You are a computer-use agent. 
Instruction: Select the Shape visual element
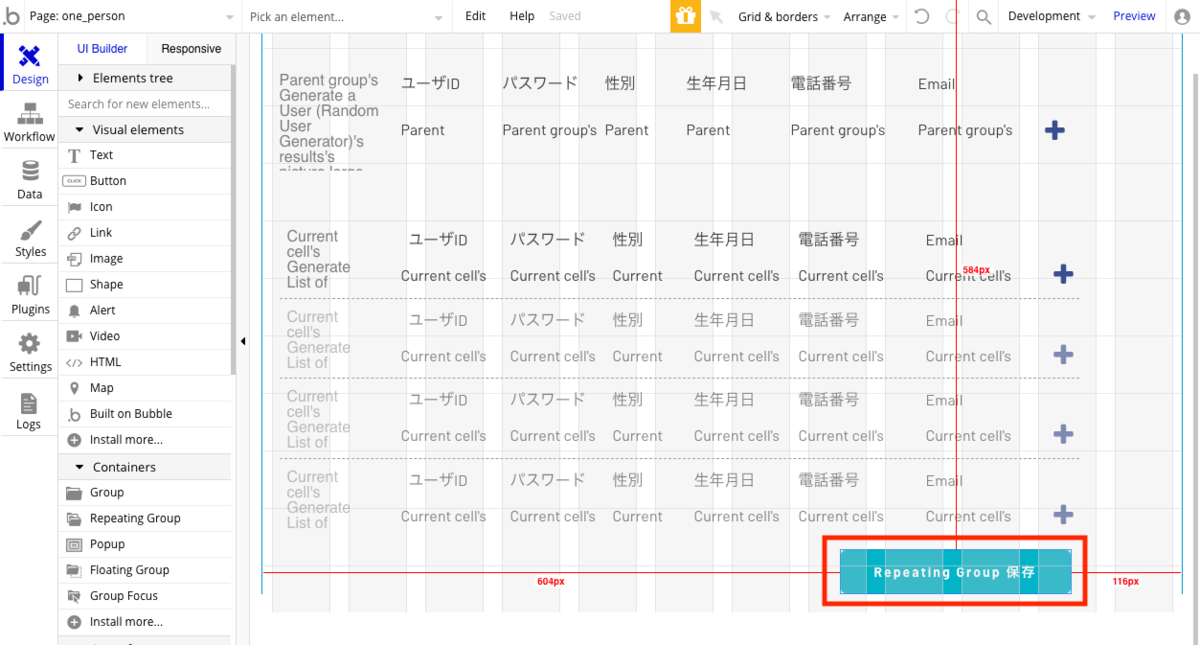[x=145, y=285]
